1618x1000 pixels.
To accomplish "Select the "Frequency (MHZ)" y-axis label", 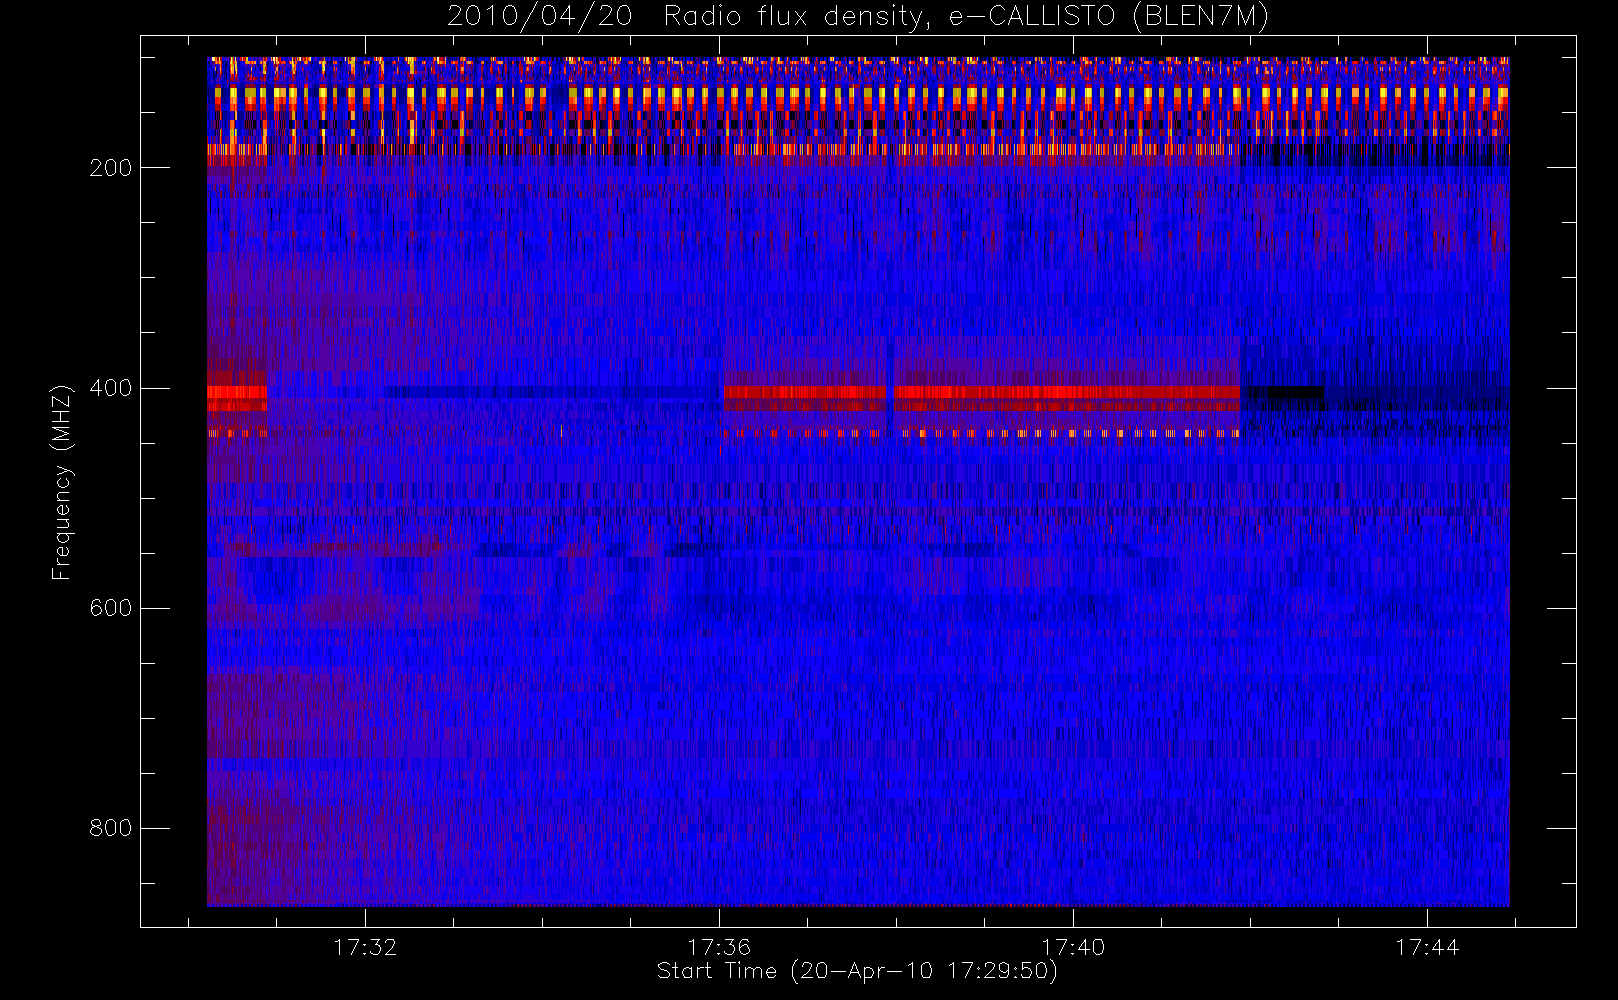I will [x=62, y=482].
